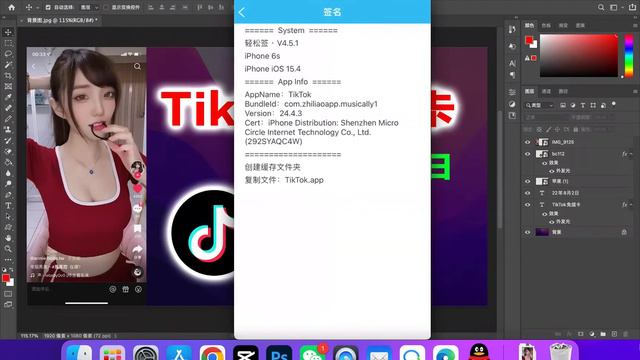Screen dimensions: 640x360
Task: Hide the bc112 layer
Action: pos(527,154)
